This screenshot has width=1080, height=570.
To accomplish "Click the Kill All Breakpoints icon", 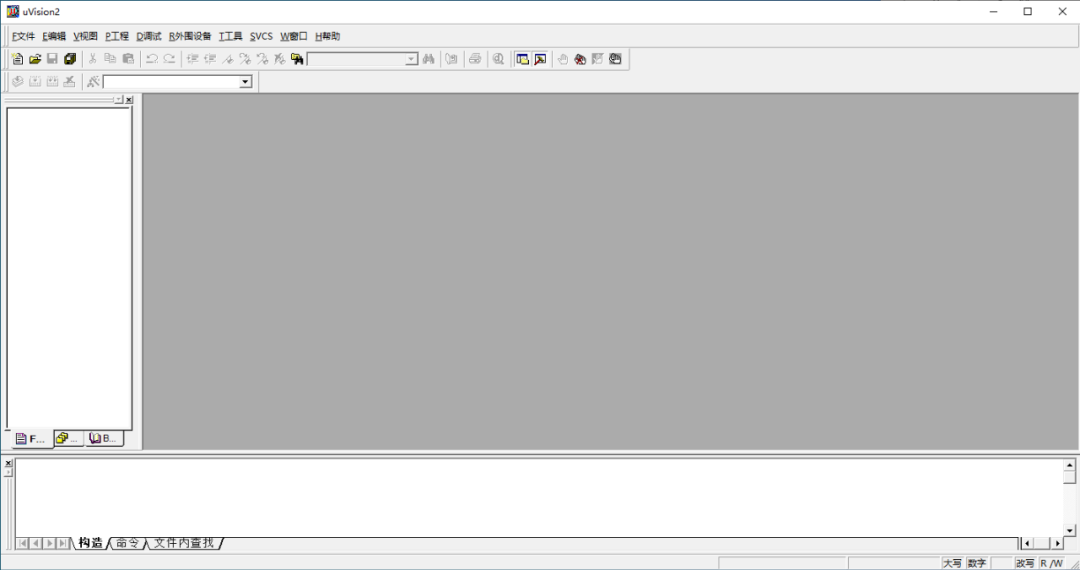I will [x=580, y=59].
